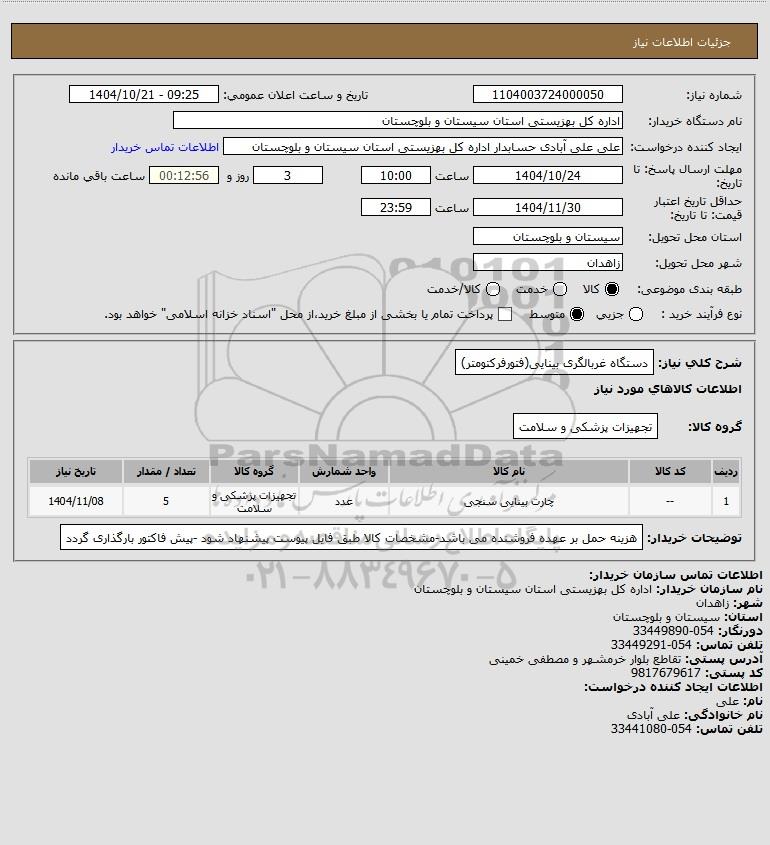Screen dimensions: 770x845
Task: Select the کالا radio button
Action: (x=612, y=289)
